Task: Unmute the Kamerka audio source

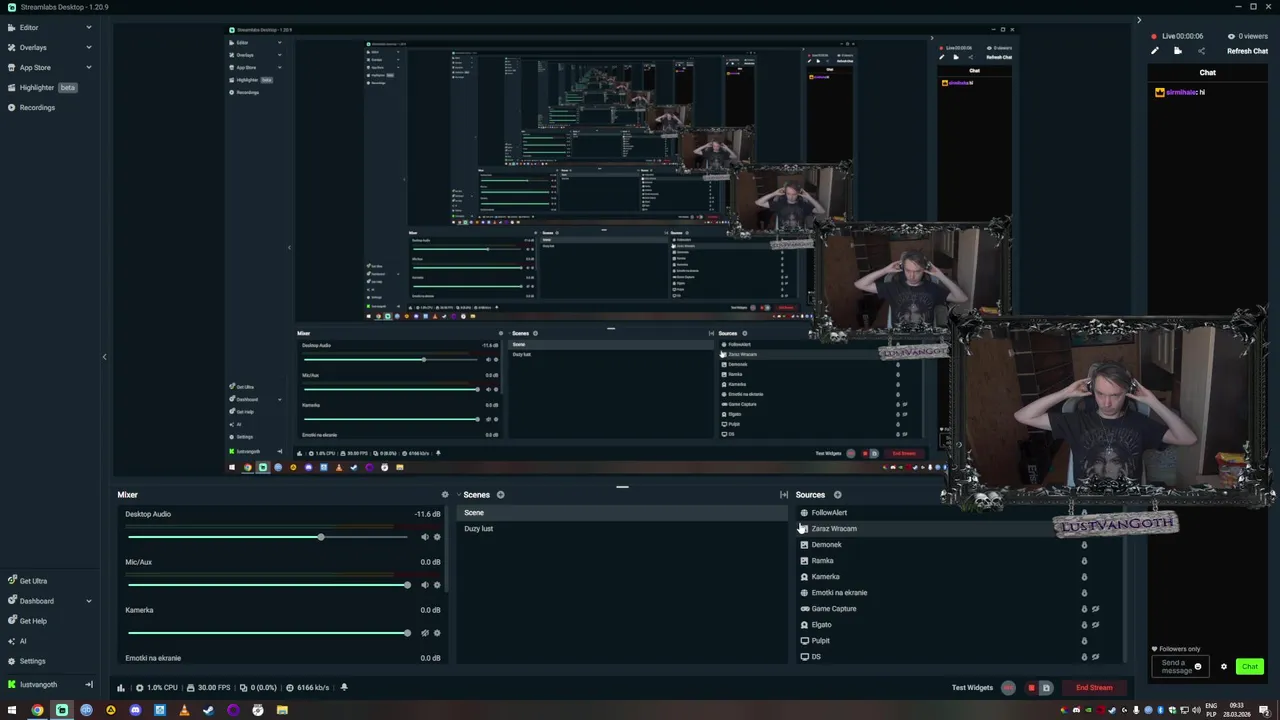Action: click(x=424, y=633)
